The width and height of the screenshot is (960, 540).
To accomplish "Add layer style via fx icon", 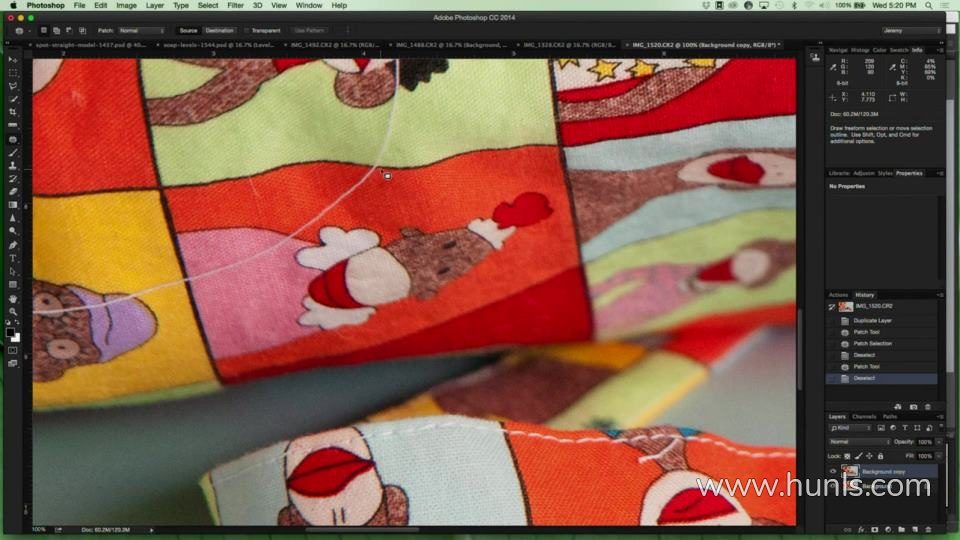I will pos(861,530).
